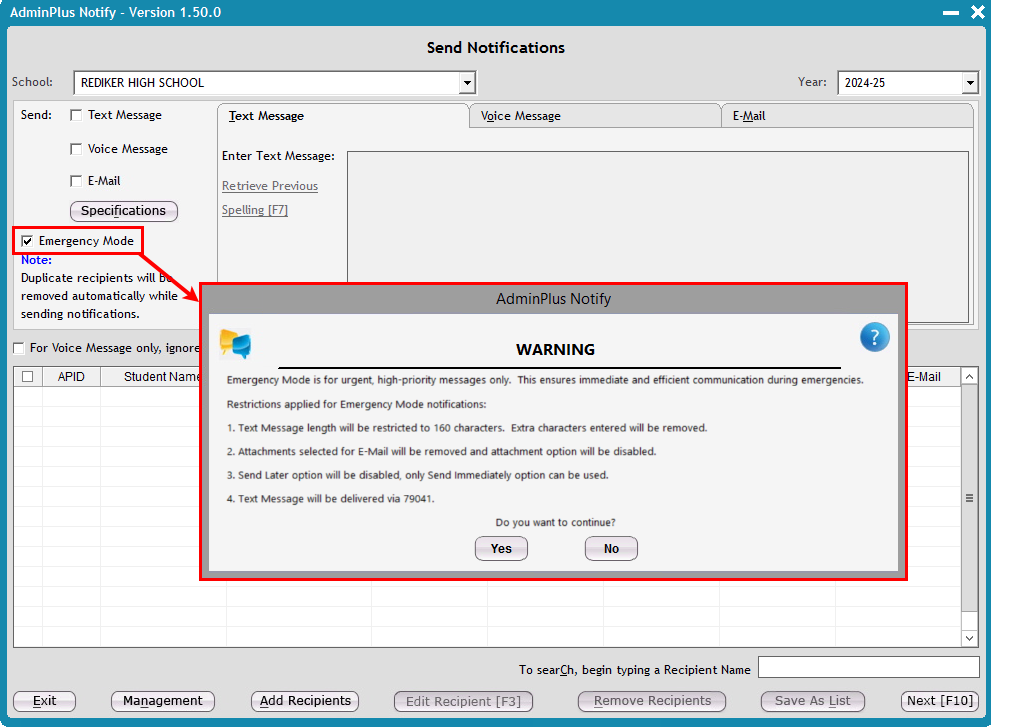Open the School dropdown list
This screenshot has height=727, width=1018.
pyautogui.click(x=467, y=83)
